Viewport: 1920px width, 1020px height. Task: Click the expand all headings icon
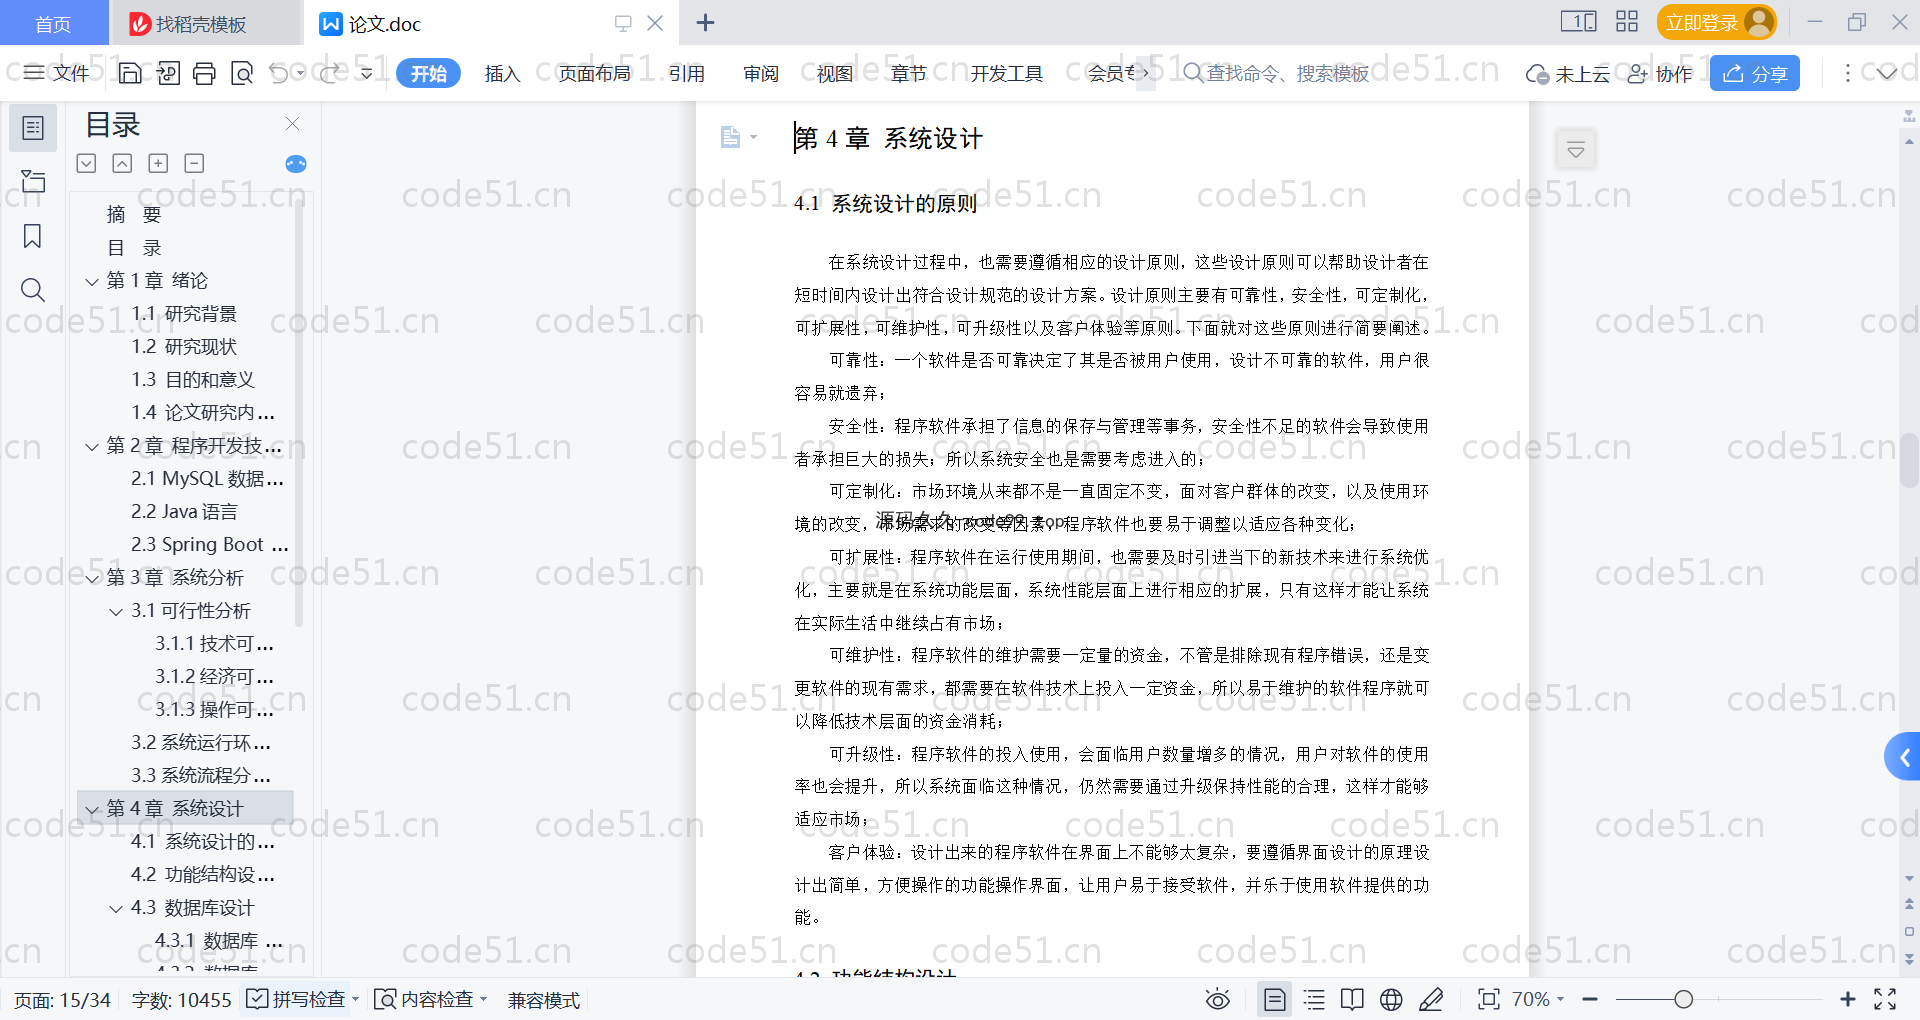(x=87, y=163)
